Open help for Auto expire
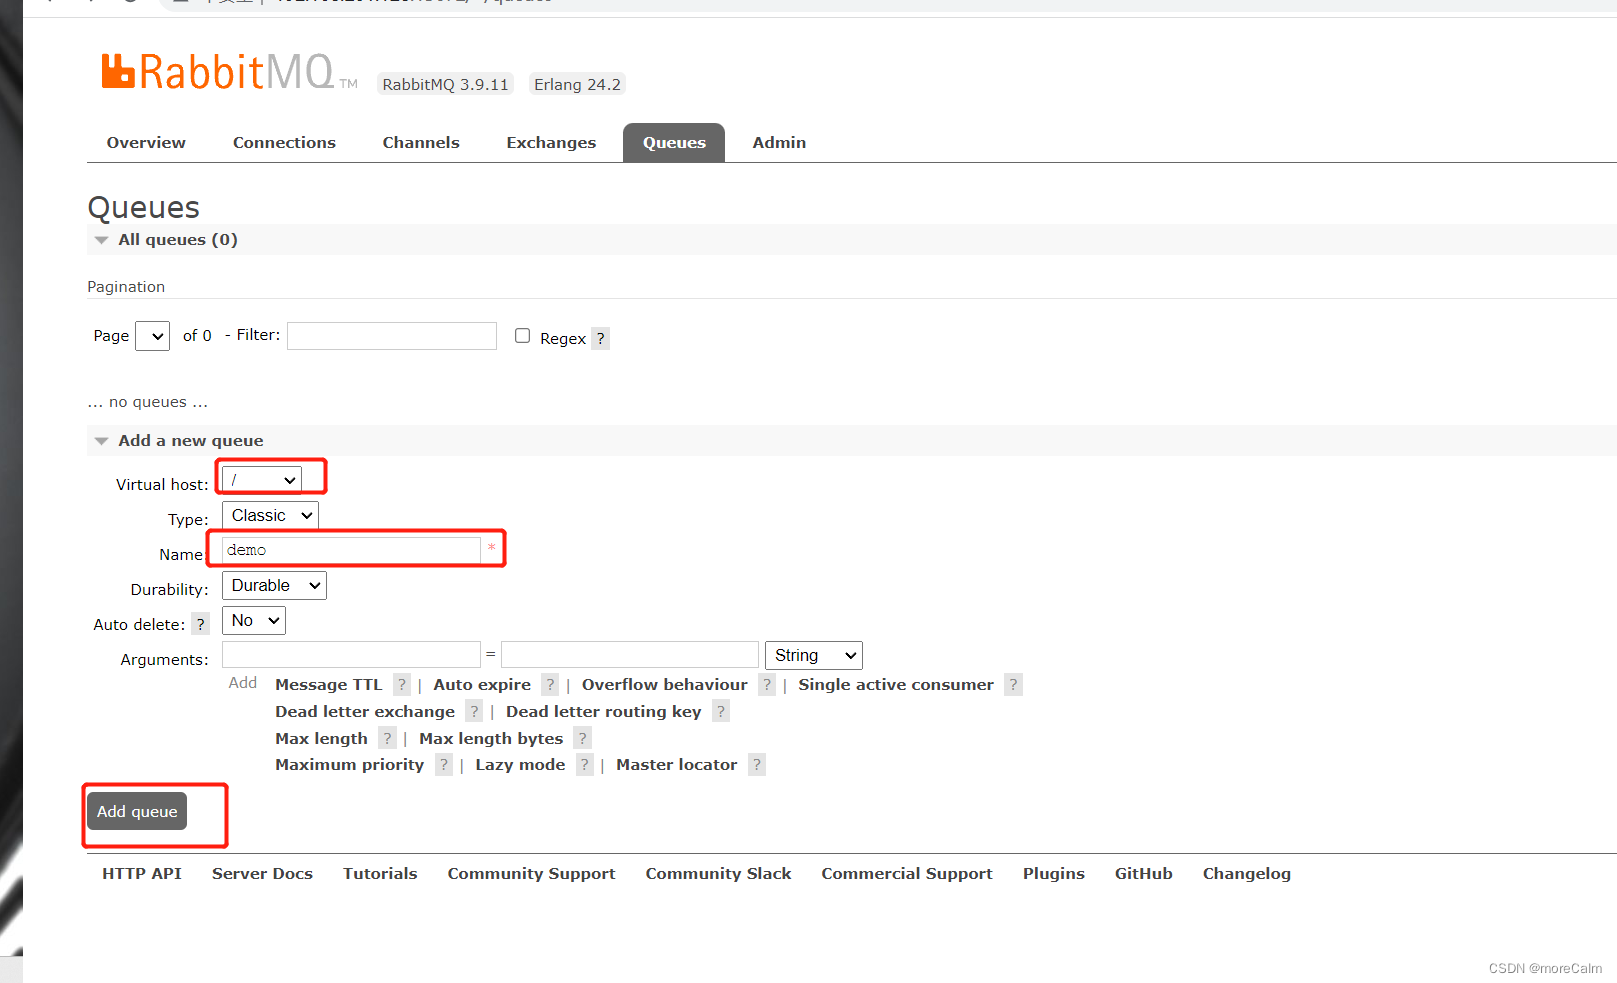Viewport: 1617px width, 983px height. pyautogui.click(x=550, y=684)
